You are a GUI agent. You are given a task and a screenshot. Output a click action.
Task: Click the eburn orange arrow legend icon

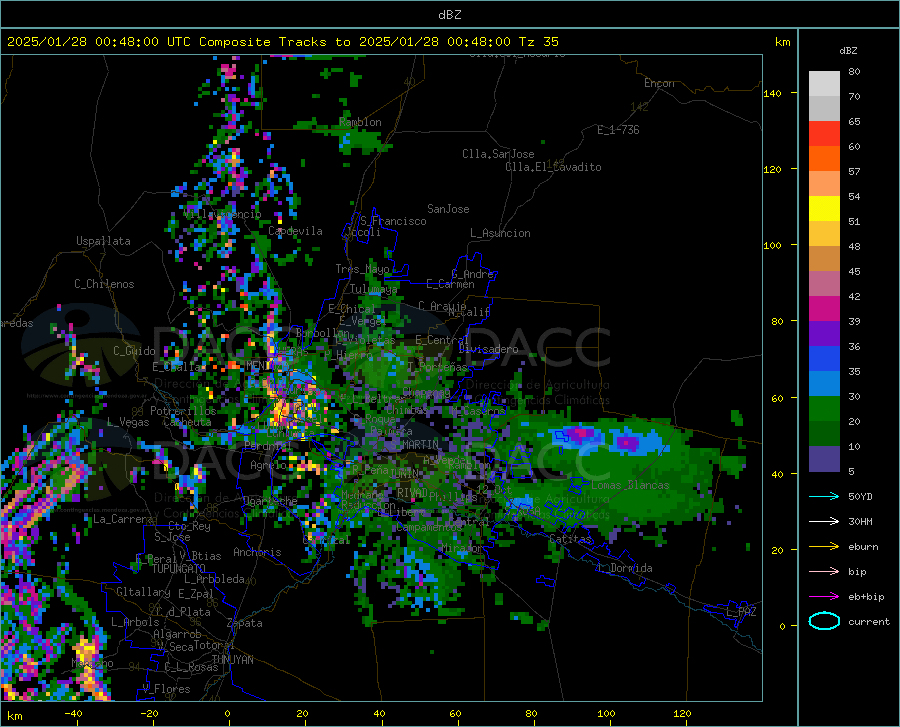click(824, 547)
